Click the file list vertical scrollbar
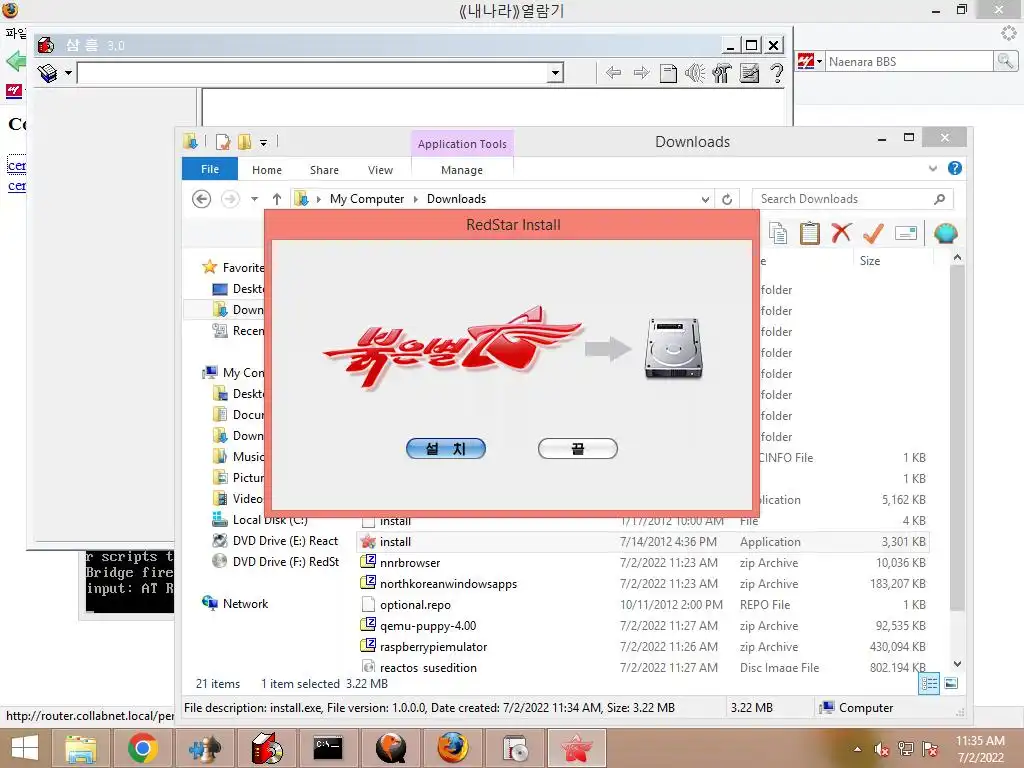 click(x=957, y=438)
